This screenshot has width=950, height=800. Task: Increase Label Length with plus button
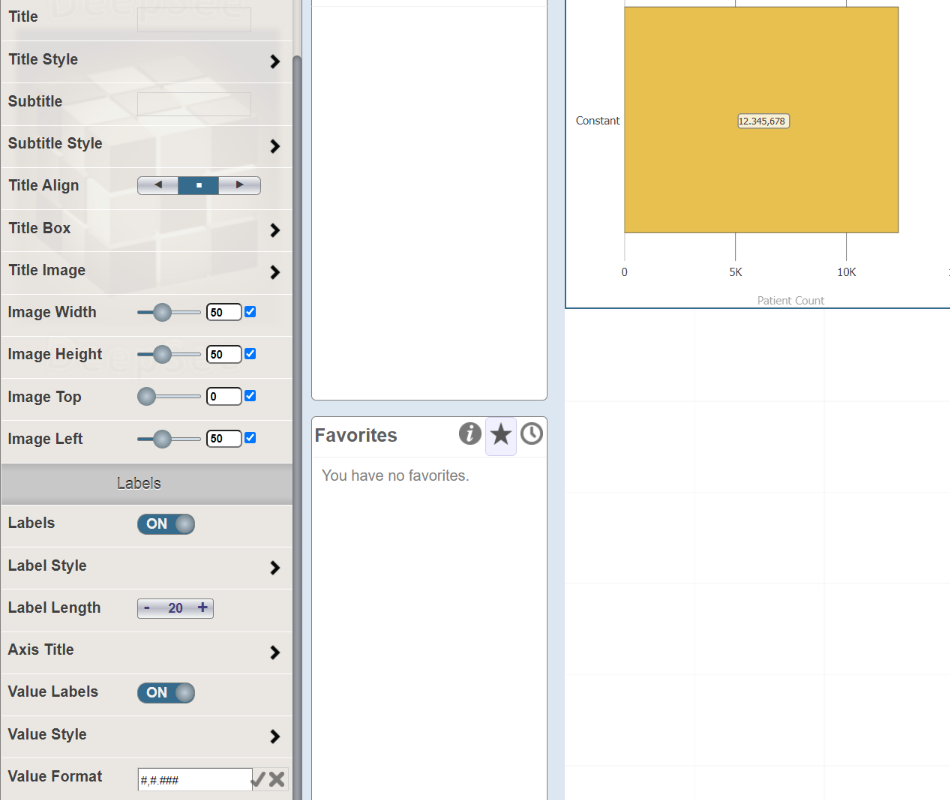(203, 607)
